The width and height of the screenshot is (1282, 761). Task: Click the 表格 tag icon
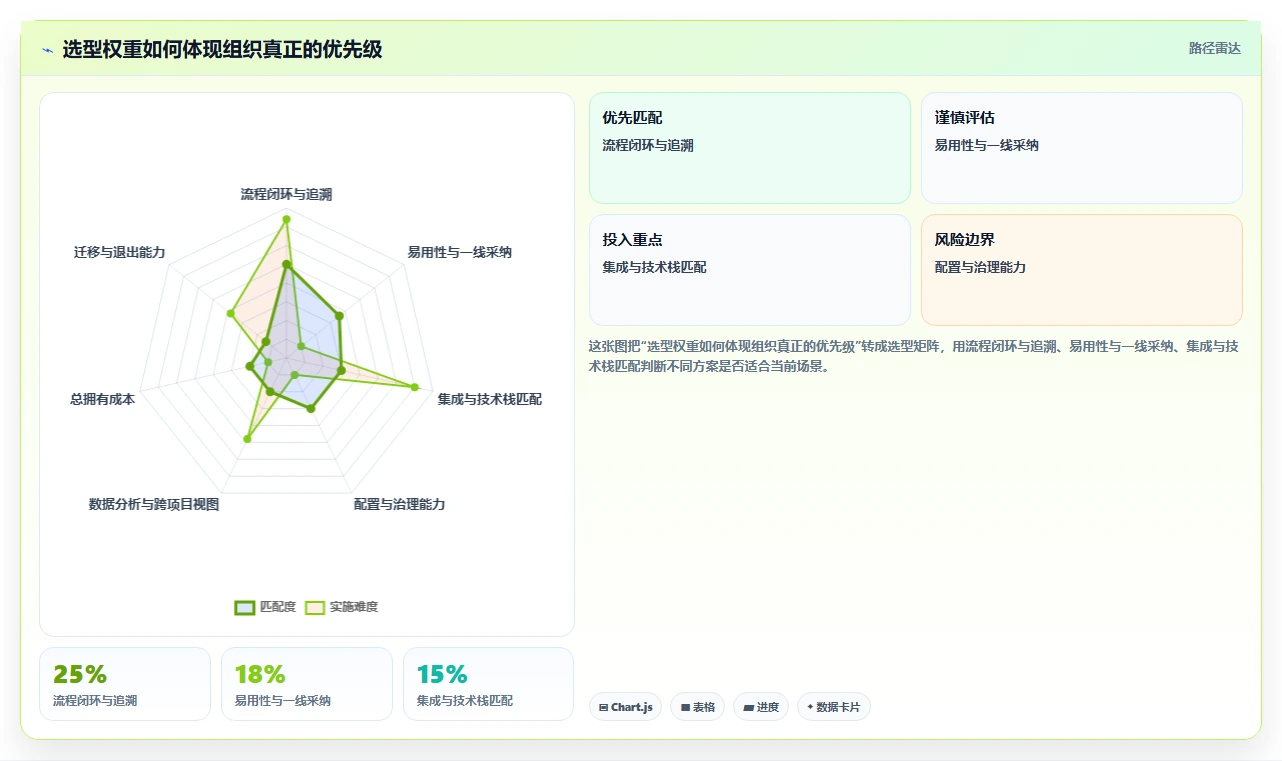coord(685,707)
